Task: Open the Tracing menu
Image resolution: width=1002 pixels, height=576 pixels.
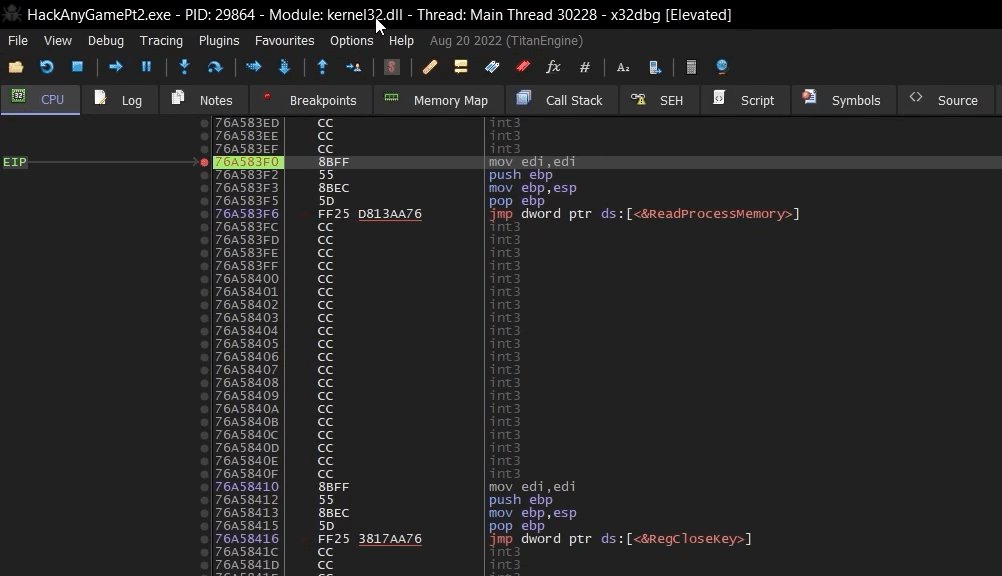Action: tap(160, 40)
